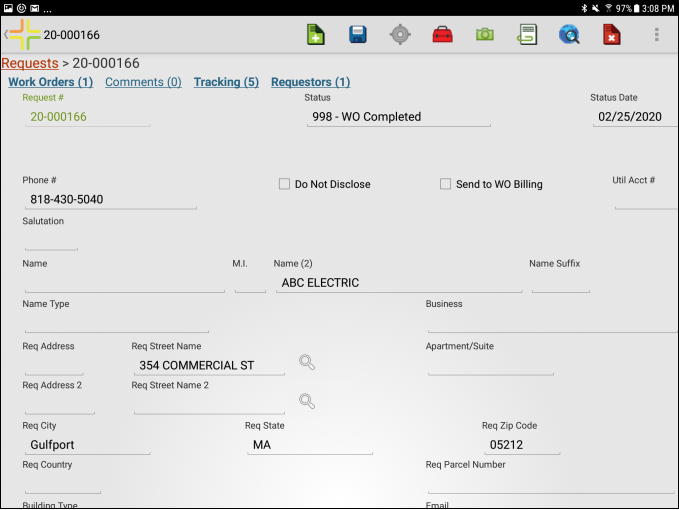The height and width of the screenshot is (510, 679).
Task: Edit Req Zip Code field 05212
Action: (x=522, y=445)
